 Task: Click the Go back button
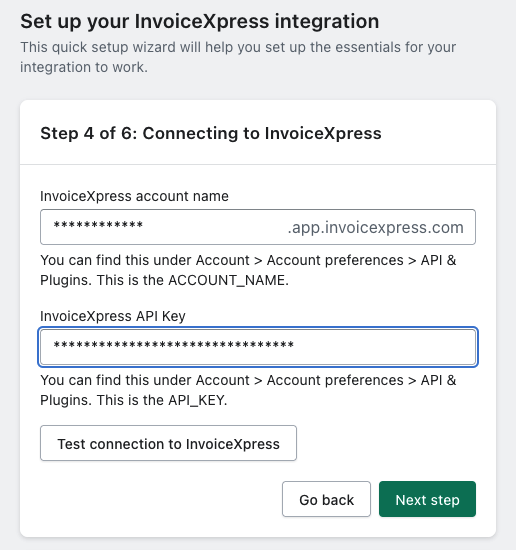point(326,499)
